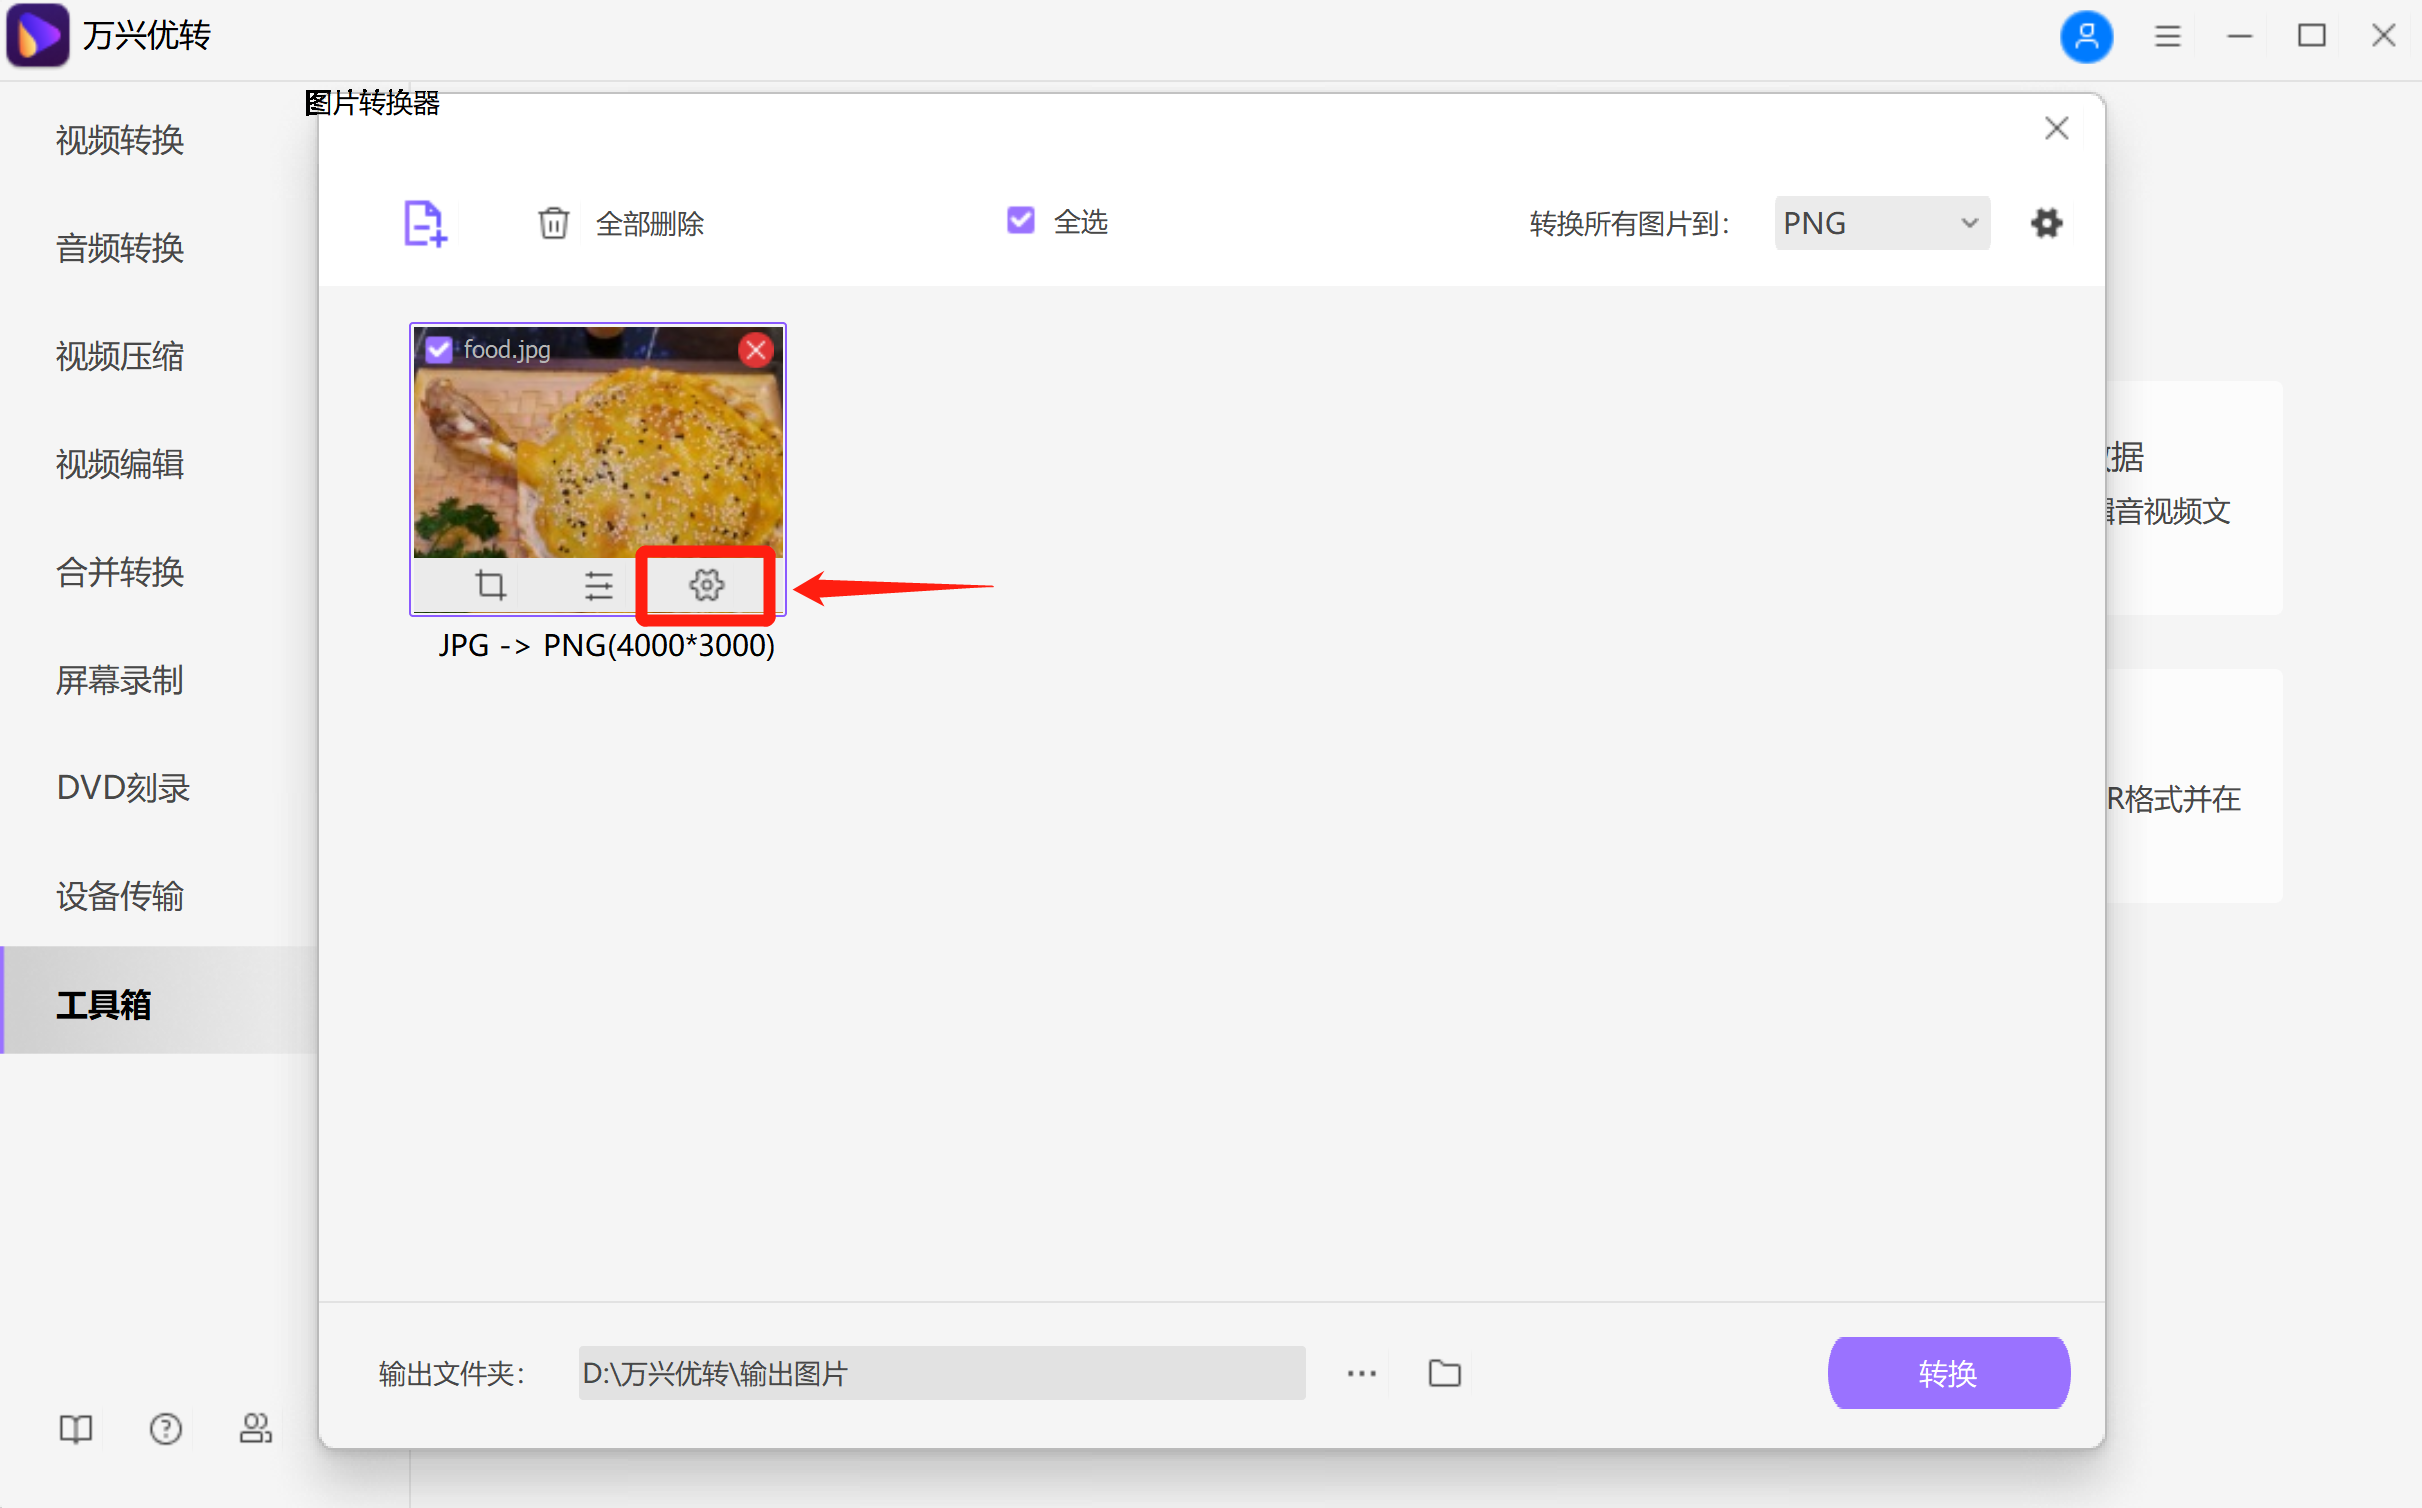Image resolution: width=2422 pixels, height=1508 pixels.
Task: Add a new image file
Action: [x=424, y=222]
